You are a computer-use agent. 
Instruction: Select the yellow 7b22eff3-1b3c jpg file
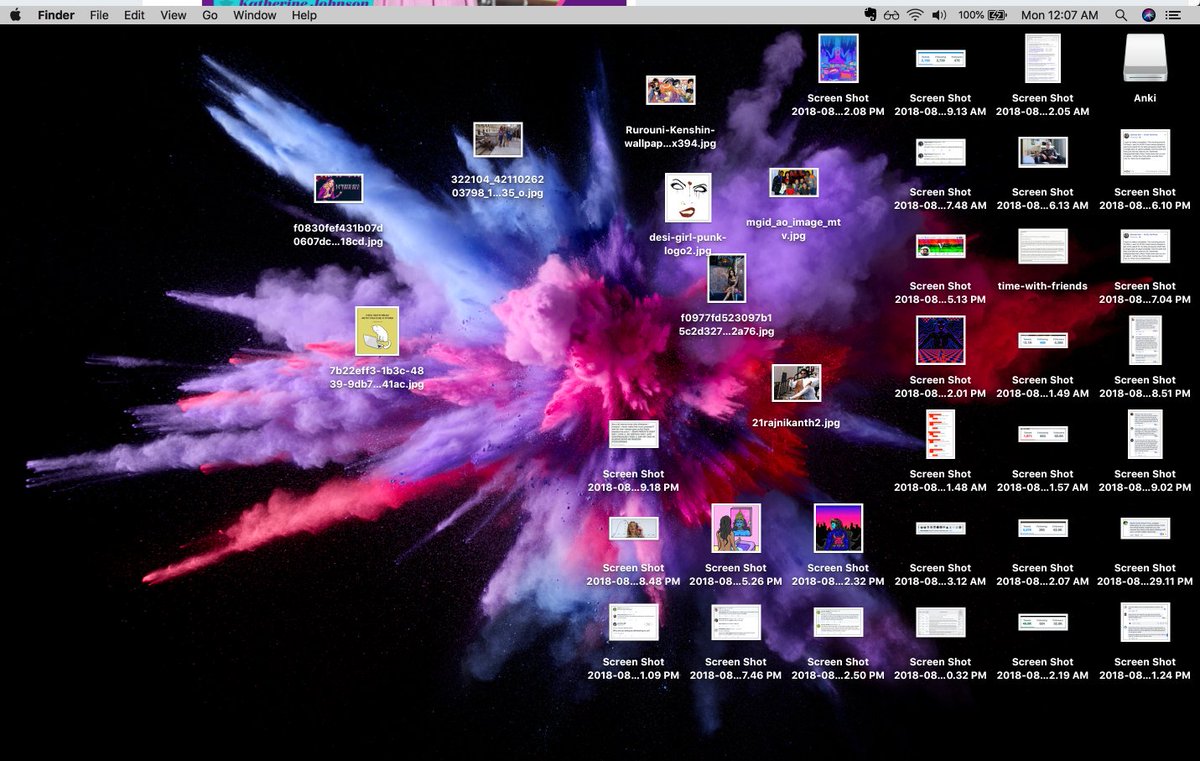click(377, 332)
